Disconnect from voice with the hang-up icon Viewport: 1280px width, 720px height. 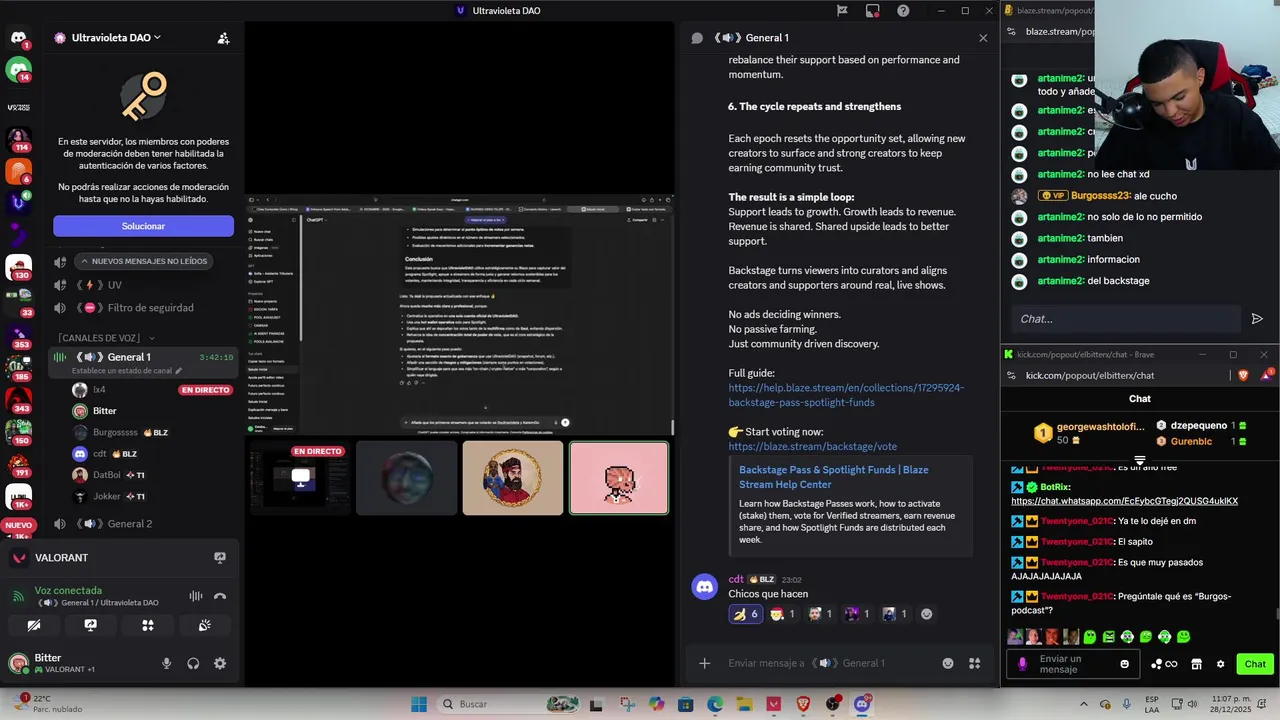pos(220,596)
